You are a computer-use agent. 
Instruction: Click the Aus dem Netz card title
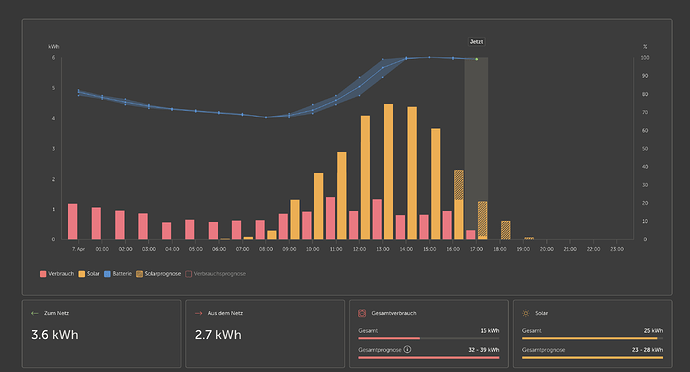pos(225,313)
